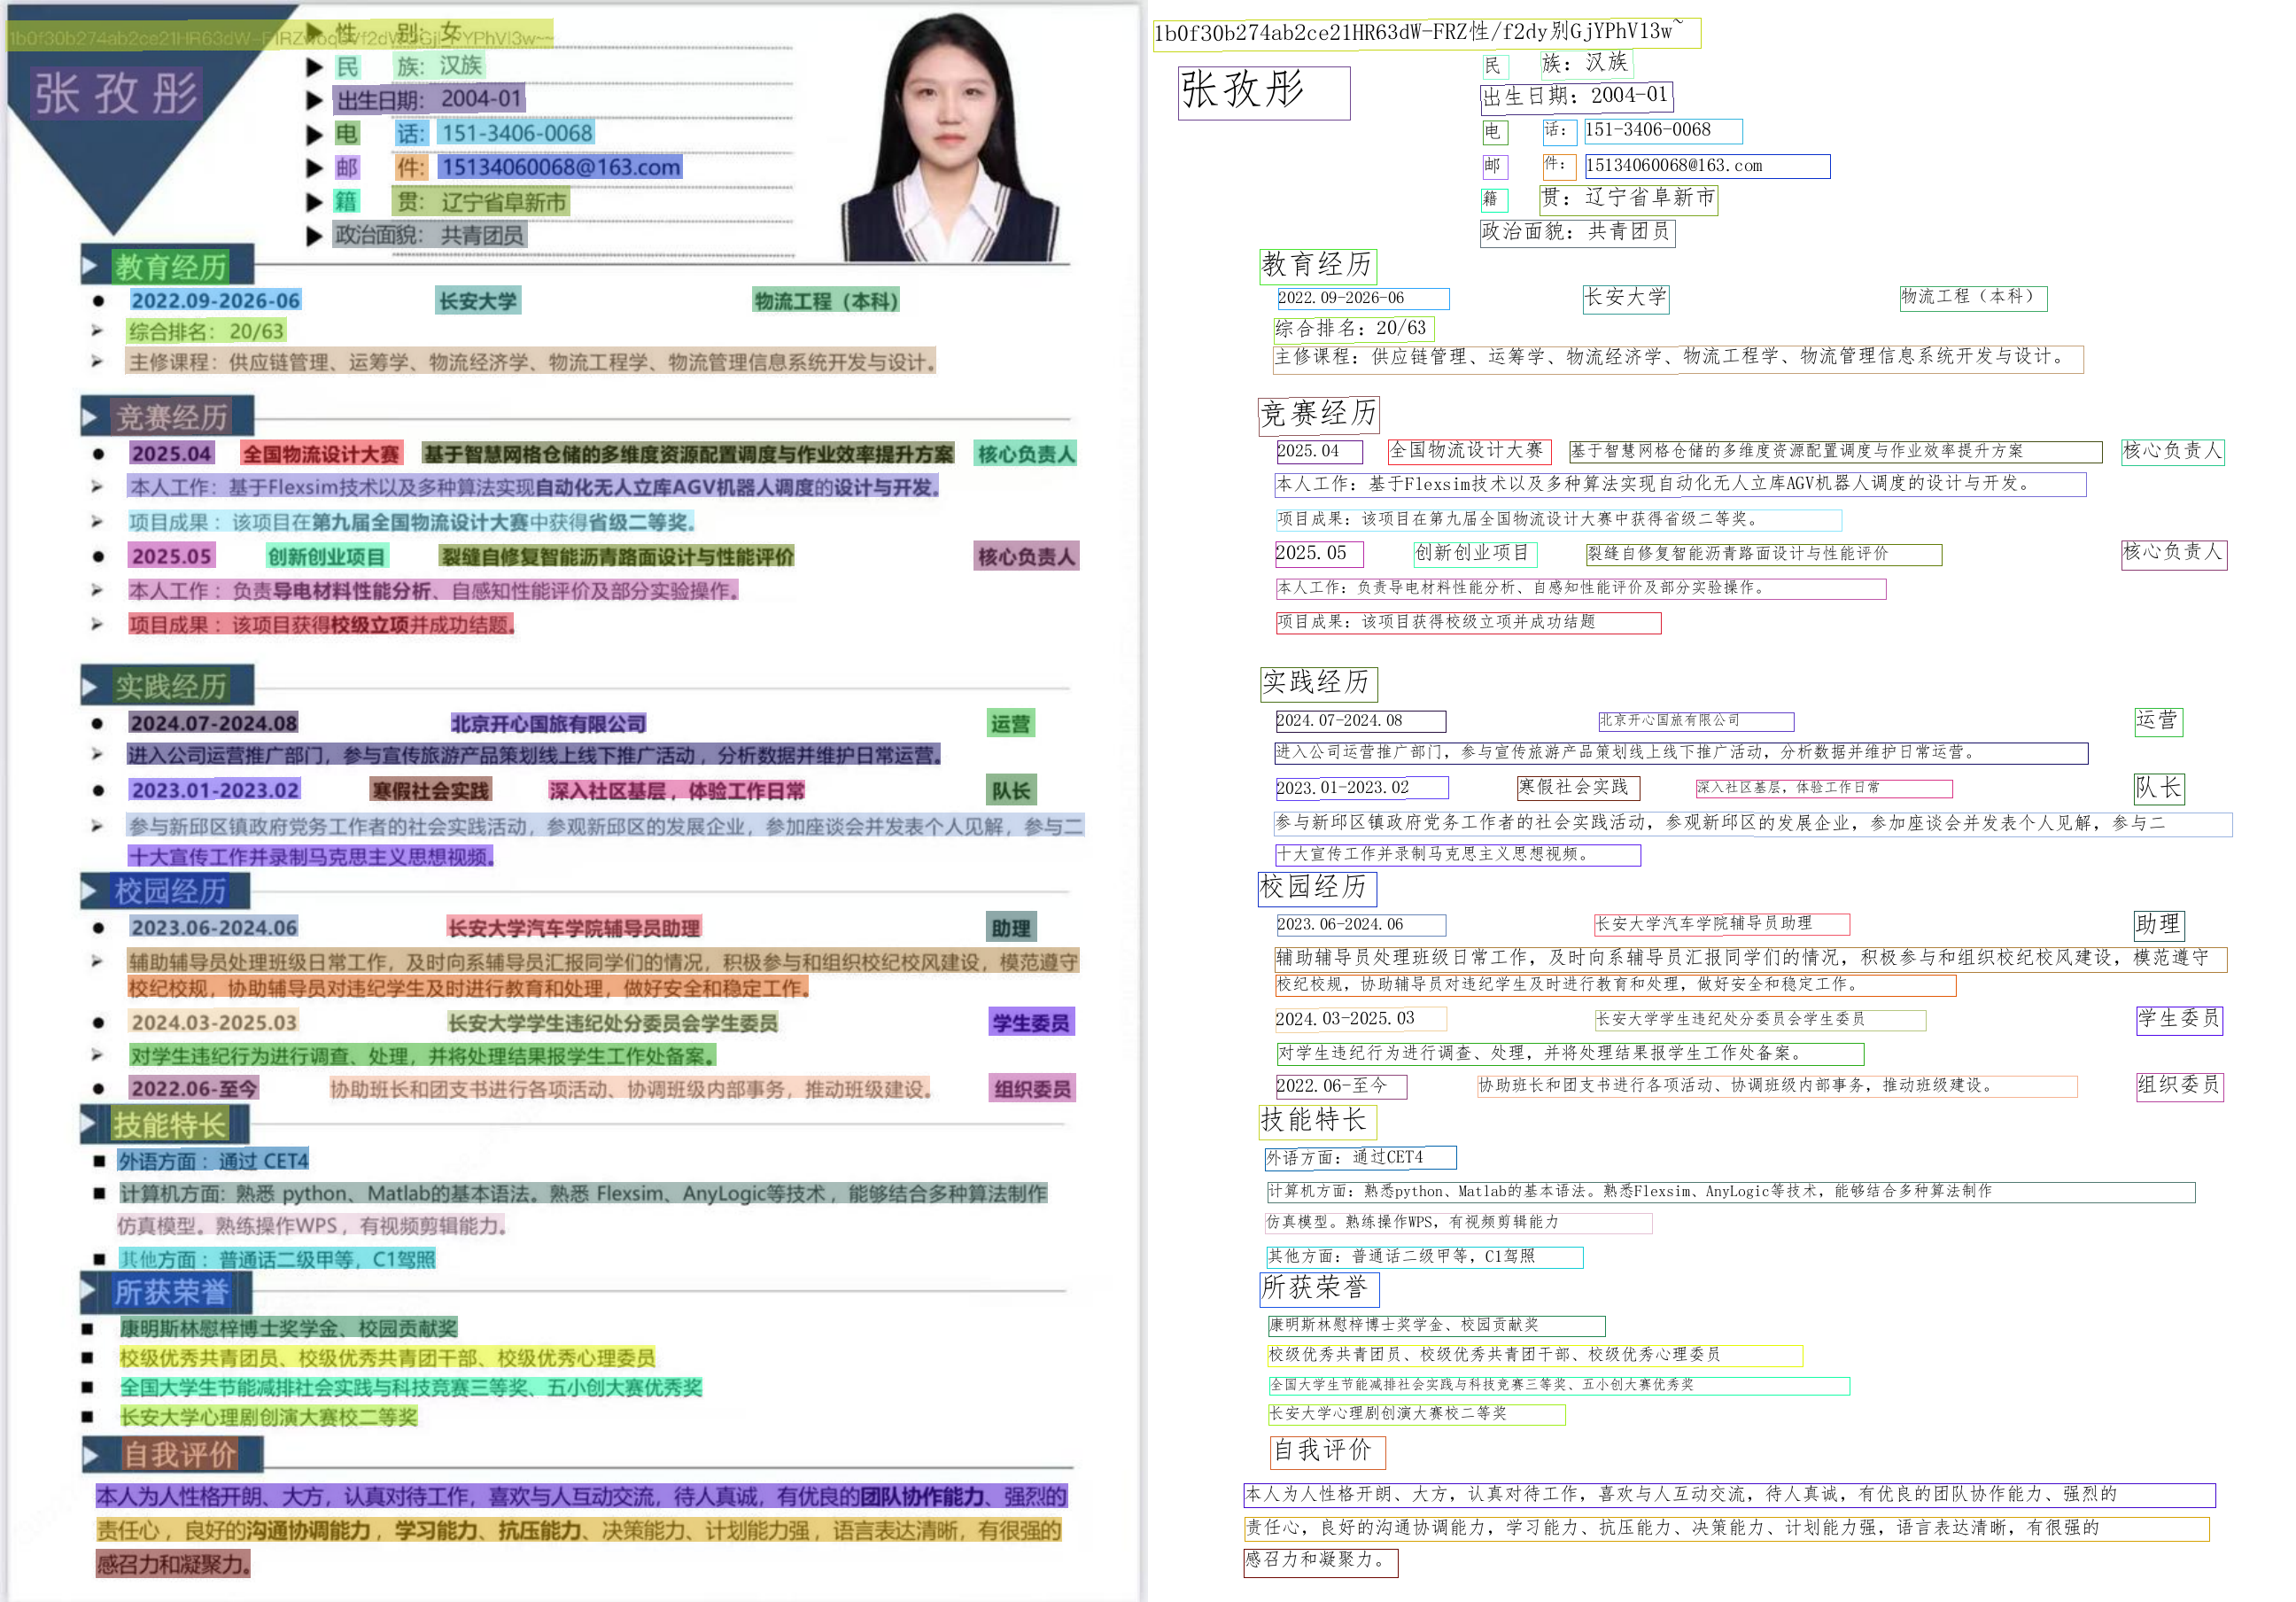Click the name box 张孜彤 in right panel
Viewport: 2296px width, 1602px height.
click(1263, 92)
